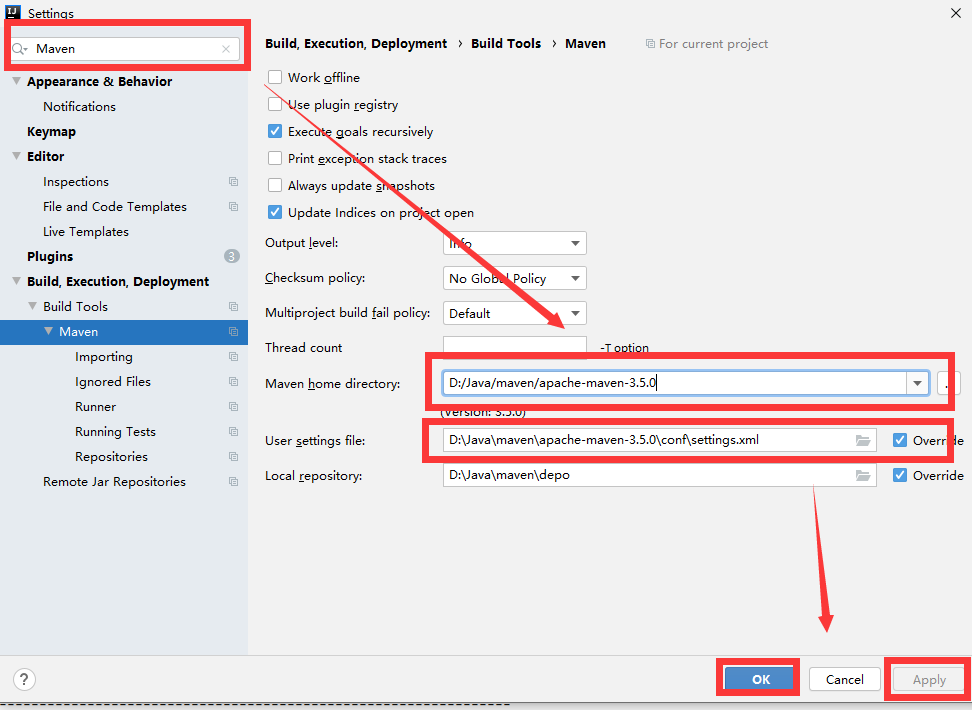
Task: Click the Apply button
Action: tap(929, 680)
